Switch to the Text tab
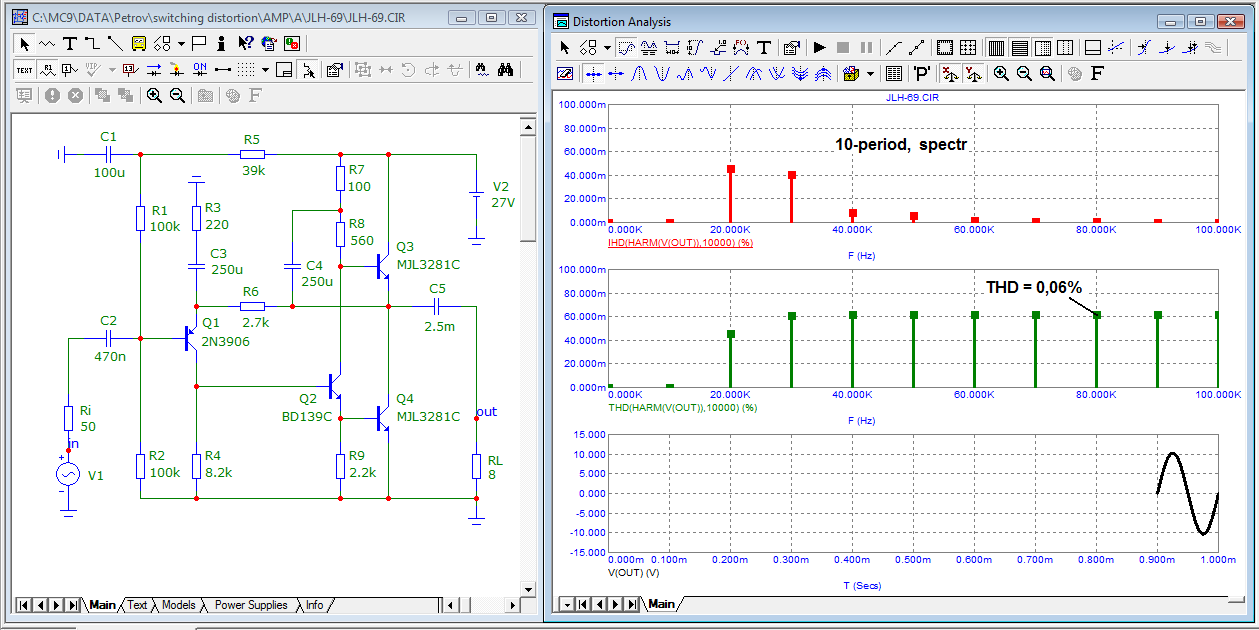Screen dimensions: 1259x630 pyautogui.click(x=137, y=605)
